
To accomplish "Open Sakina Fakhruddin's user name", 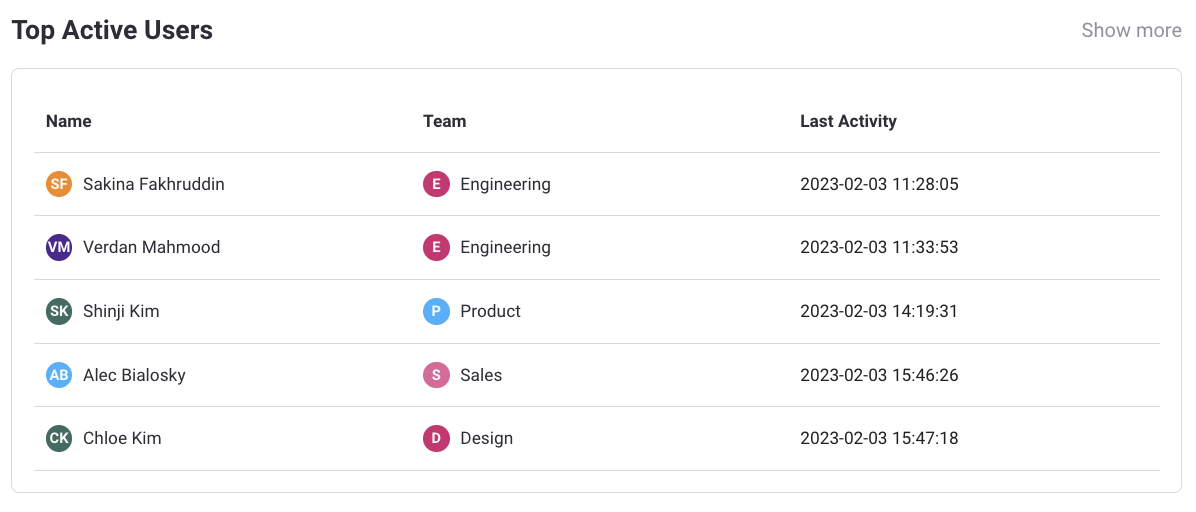I will 154,184.
